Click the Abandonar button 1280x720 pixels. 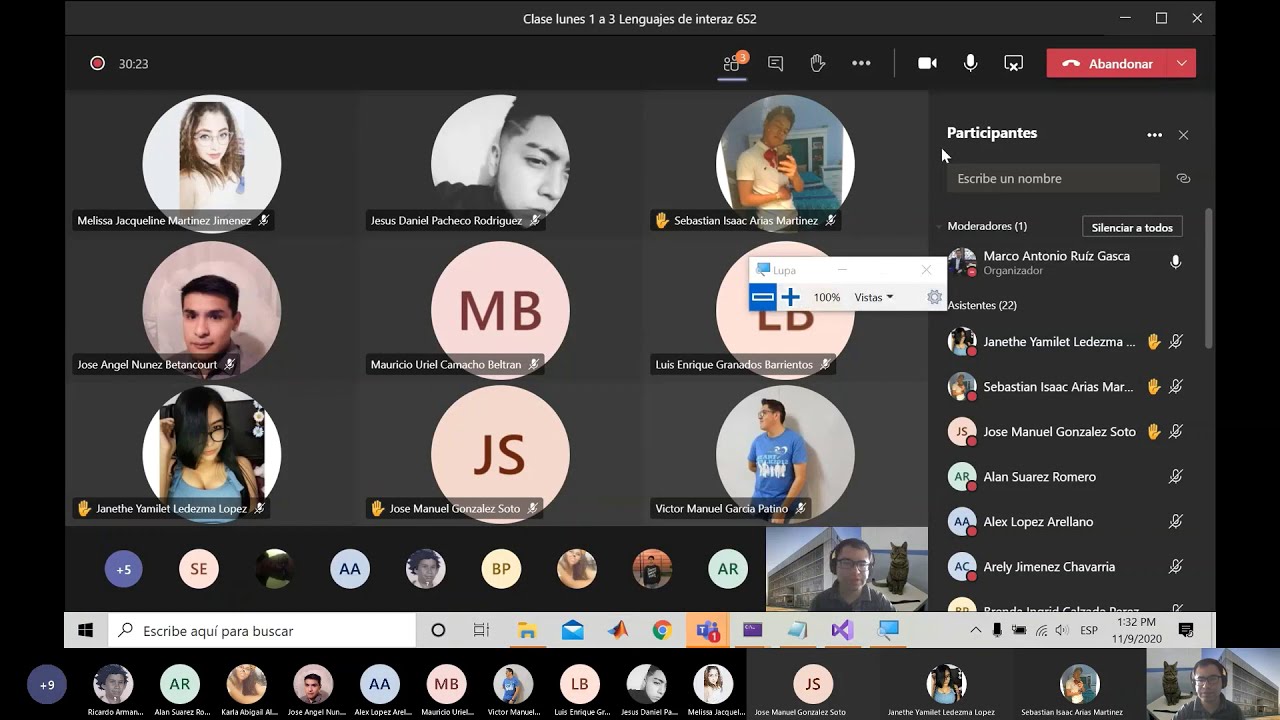[x=1108, y=63]
